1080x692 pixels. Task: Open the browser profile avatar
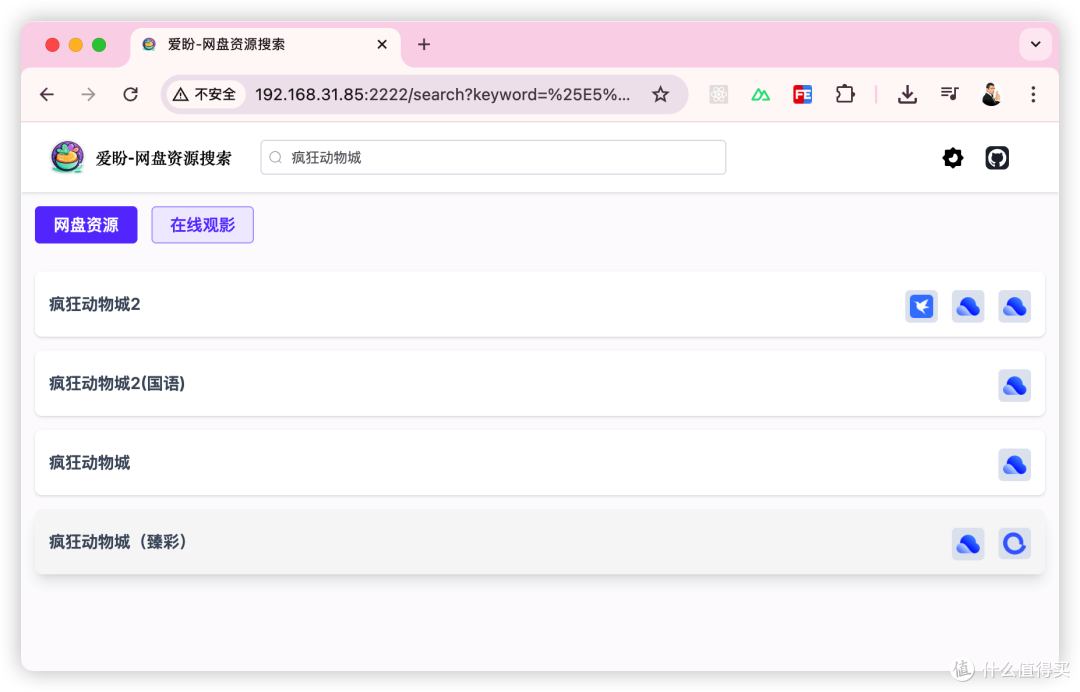point(991,94)
